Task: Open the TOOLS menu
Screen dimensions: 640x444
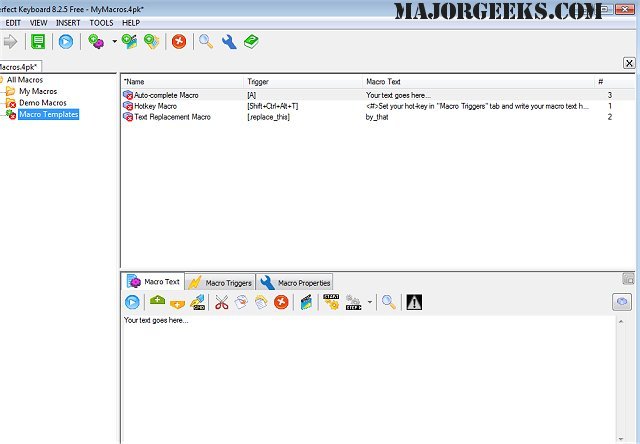Action: [101, 23]
